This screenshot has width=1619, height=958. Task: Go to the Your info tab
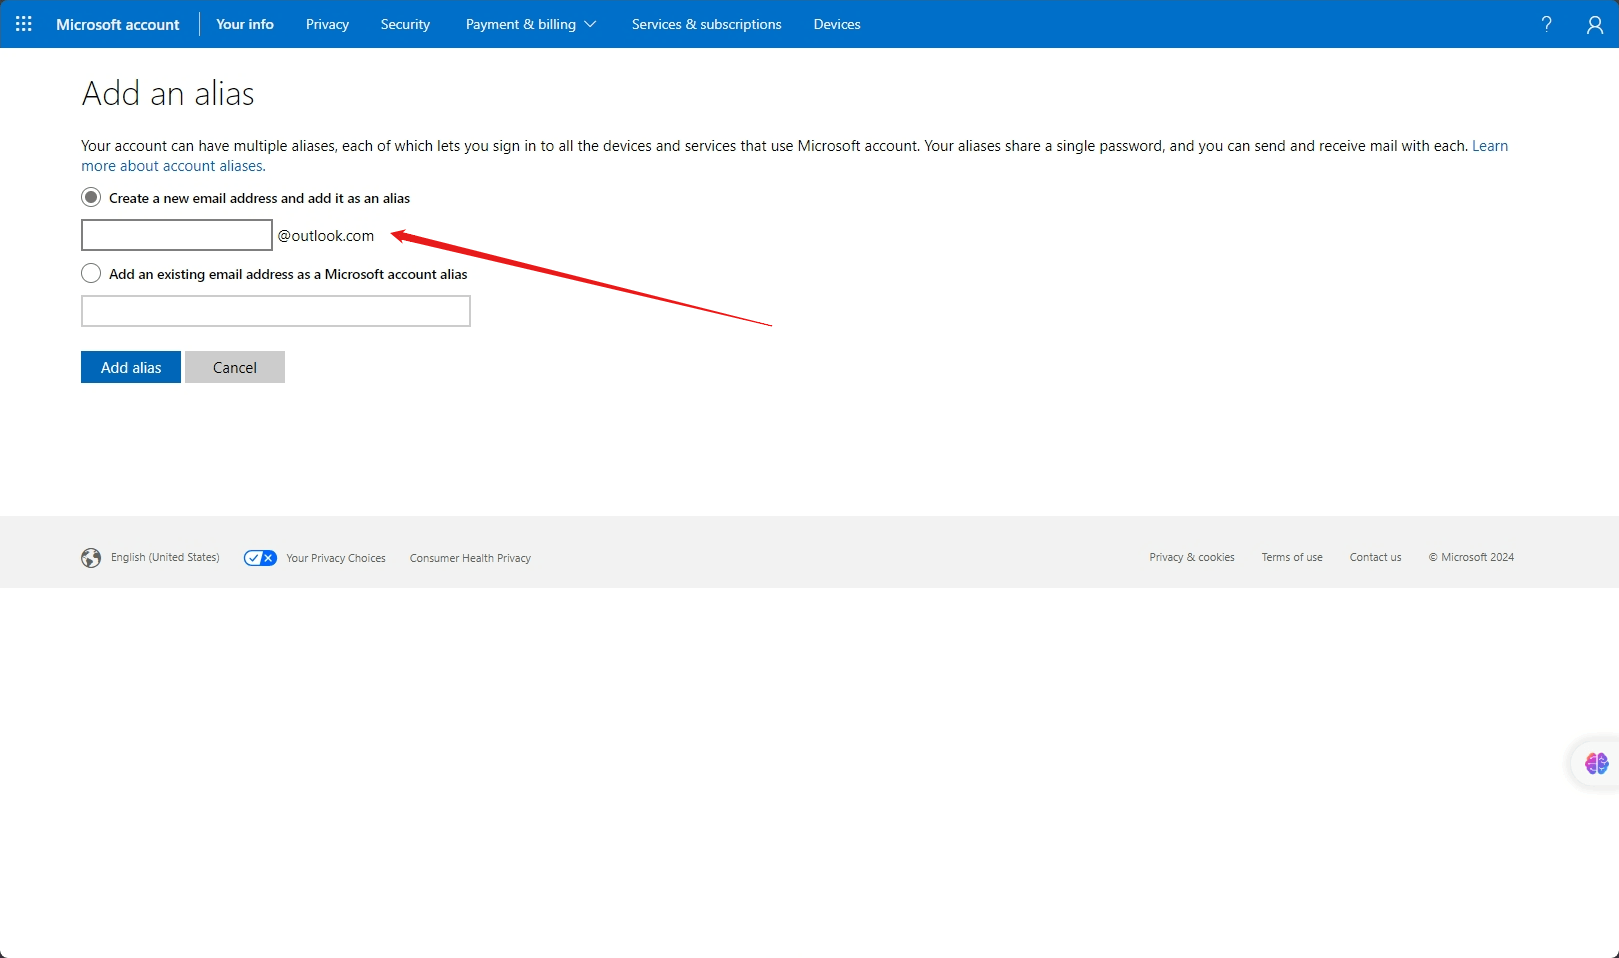tap(245, 24)
